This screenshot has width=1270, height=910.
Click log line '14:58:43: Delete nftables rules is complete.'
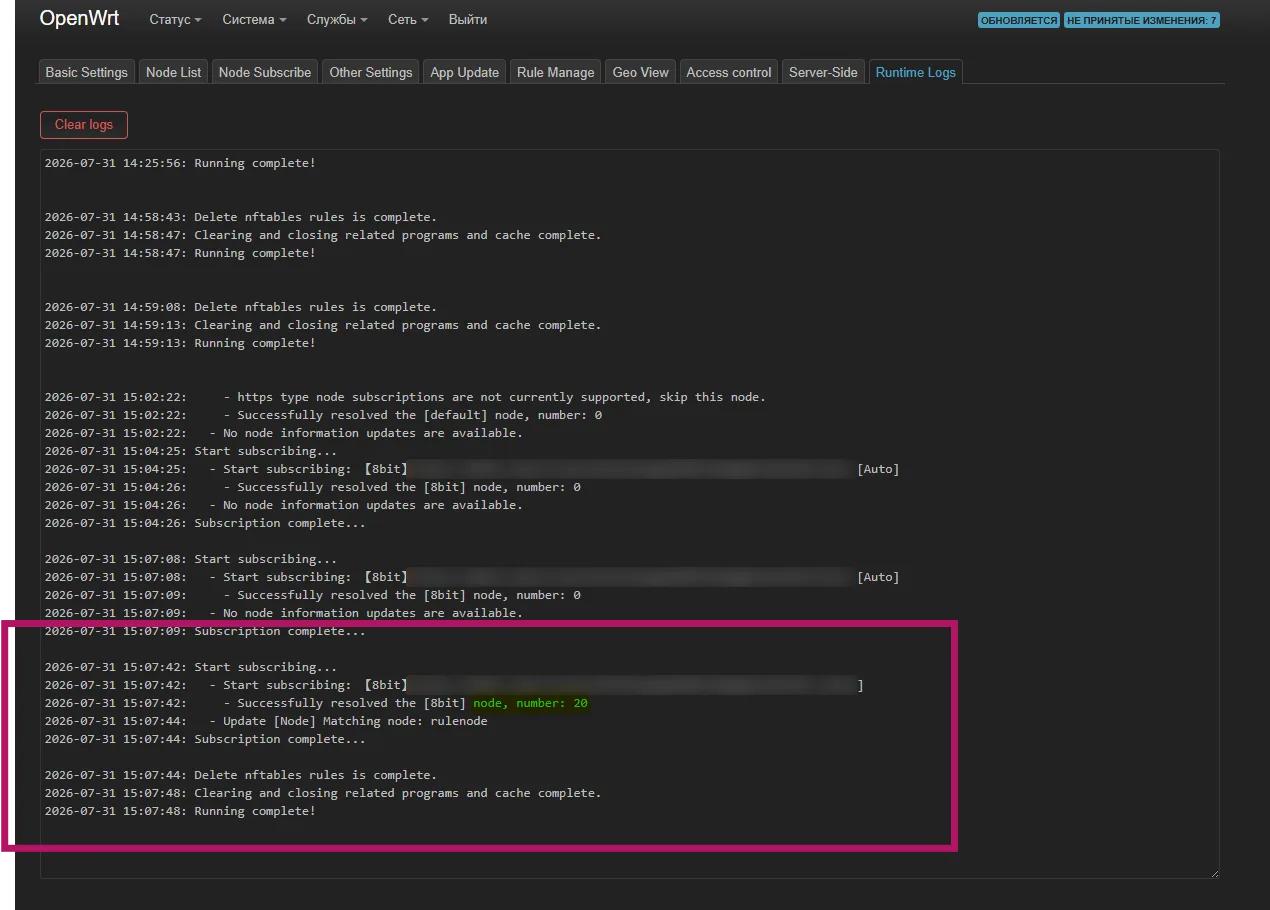coord(241,217)
